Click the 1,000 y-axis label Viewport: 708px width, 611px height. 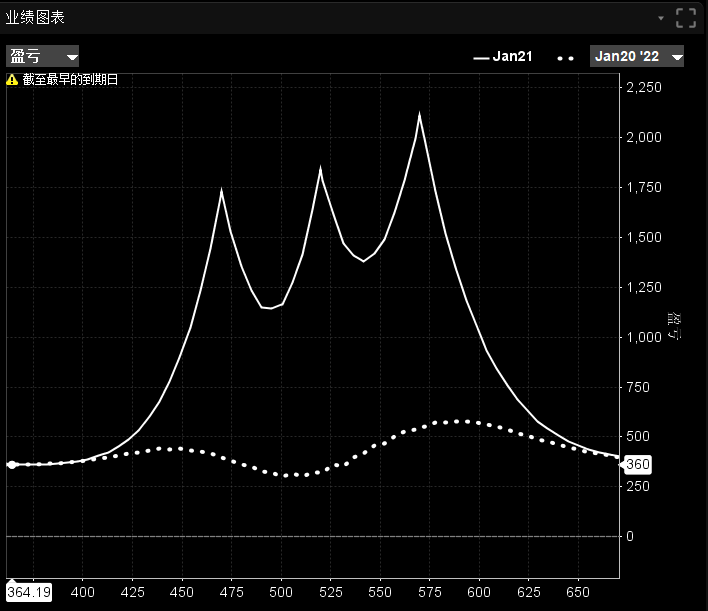tap(644, 337)
